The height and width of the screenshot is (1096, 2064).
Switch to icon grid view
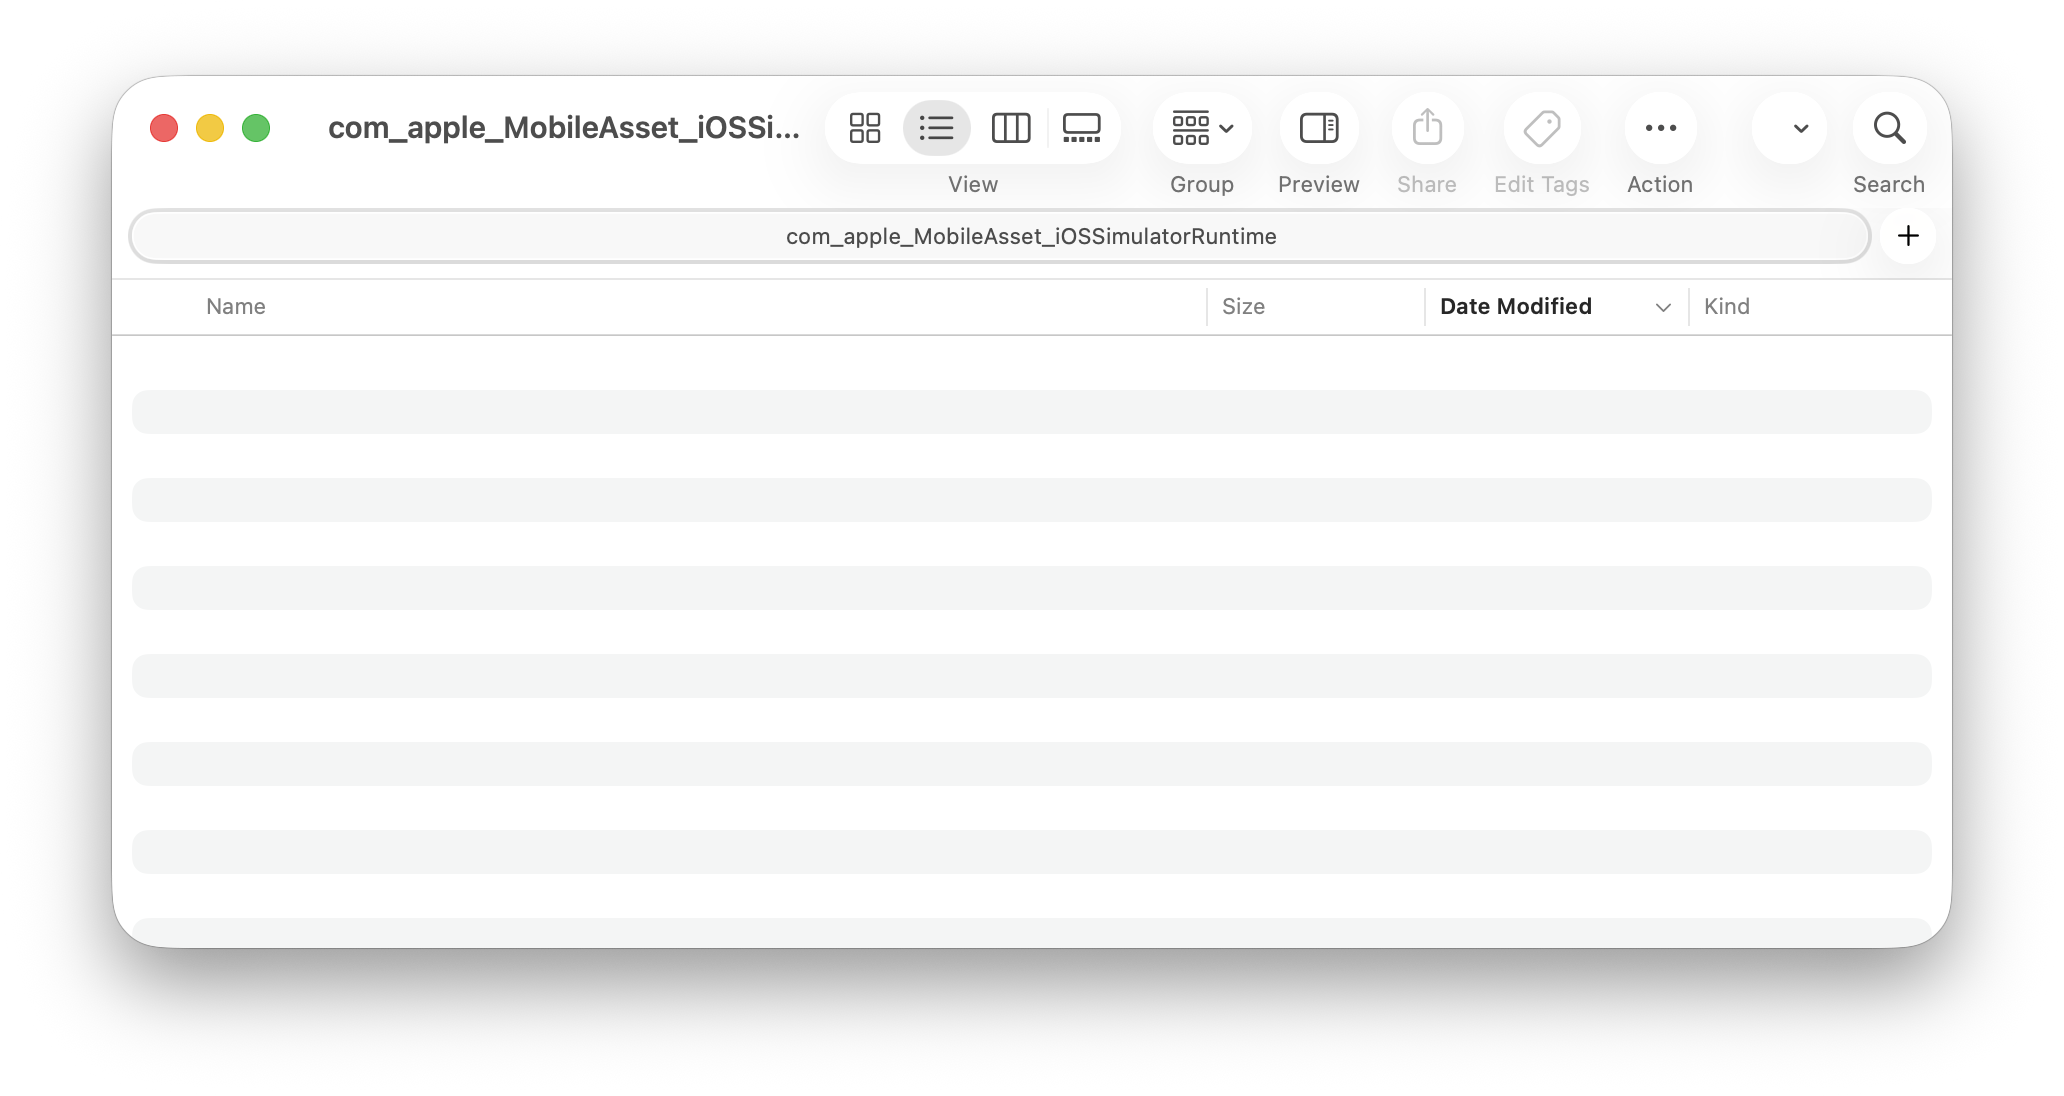[864, 128]
